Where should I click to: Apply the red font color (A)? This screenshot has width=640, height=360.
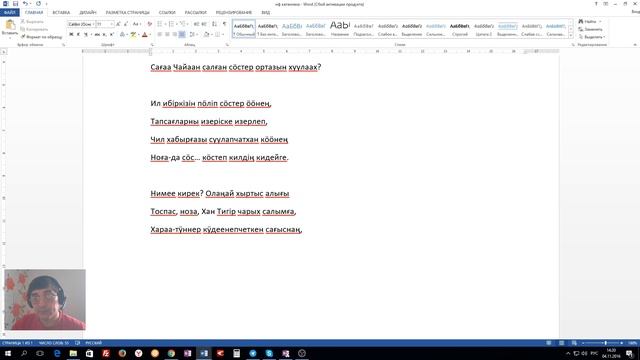[144, 35]
